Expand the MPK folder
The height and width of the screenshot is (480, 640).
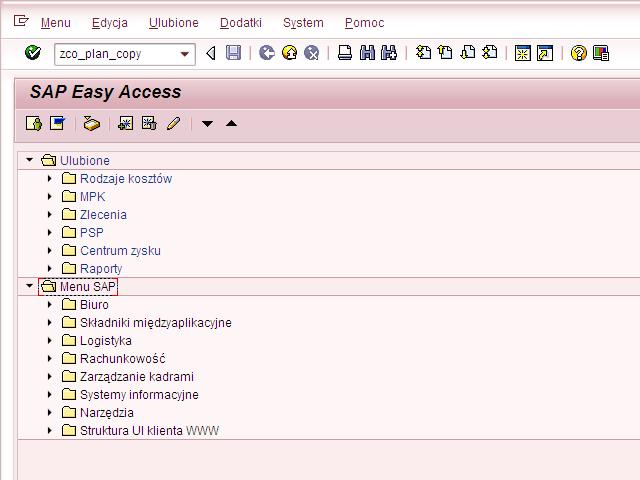tap(50, 196)
